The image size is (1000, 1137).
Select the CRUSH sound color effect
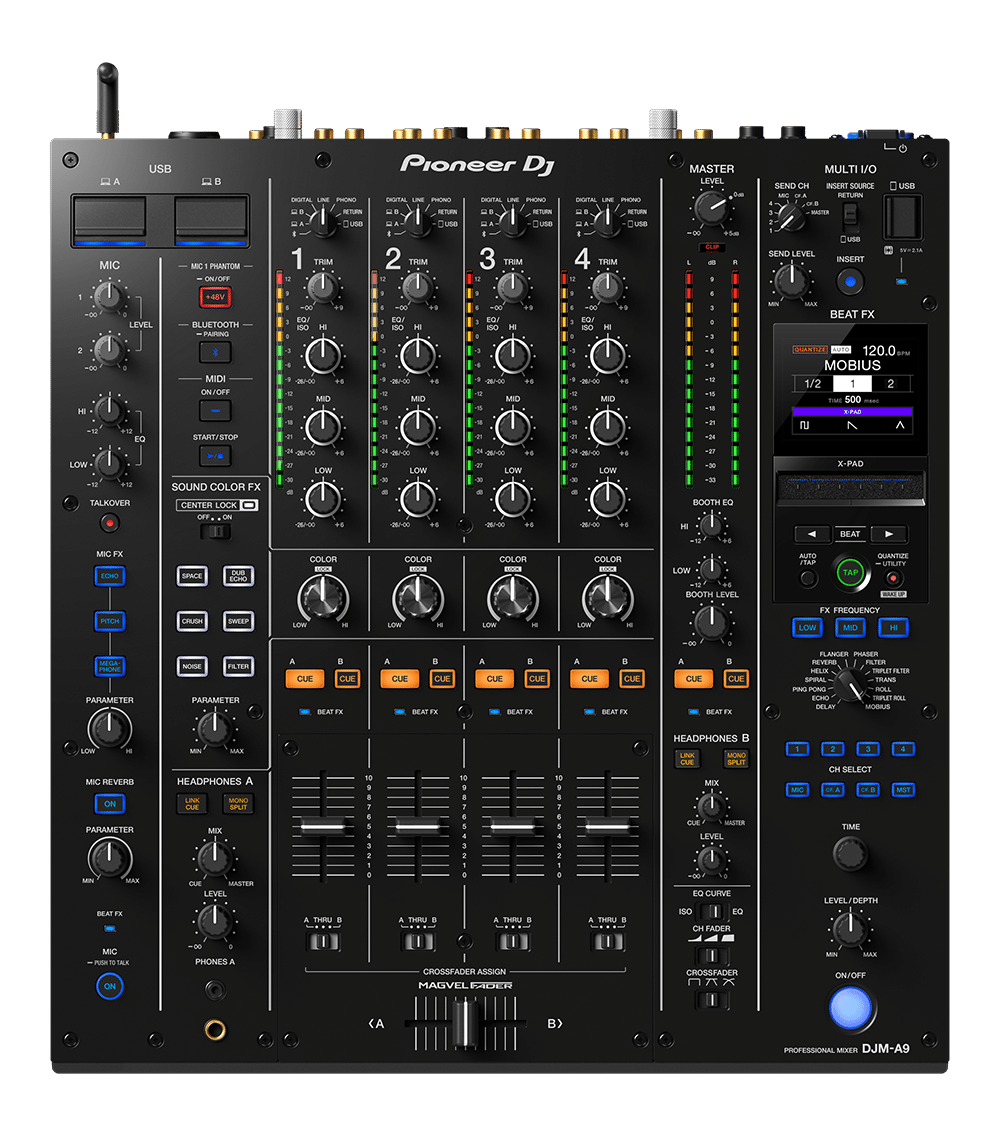[192, 621]
